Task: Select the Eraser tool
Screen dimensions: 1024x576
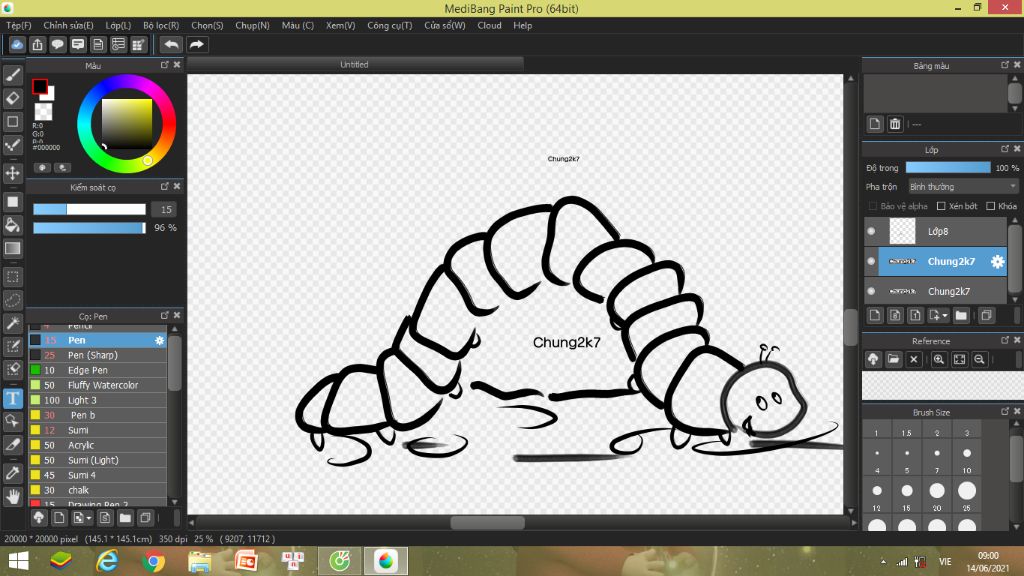Action: (x=12, y=98)
